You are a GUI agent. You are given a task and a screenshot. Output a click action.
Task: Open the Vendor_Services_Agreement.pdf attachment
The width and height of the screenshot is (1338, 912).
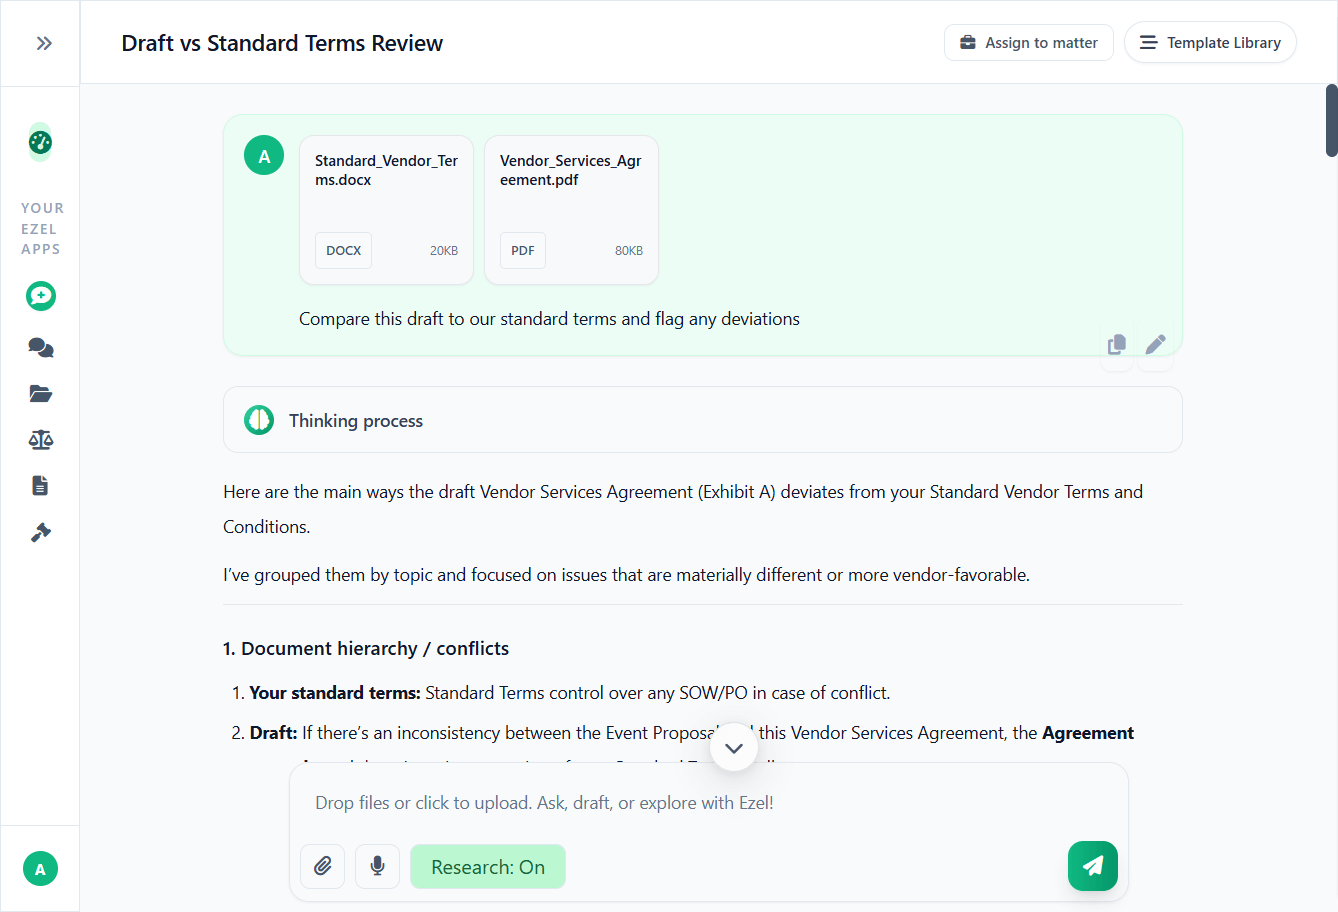(571, 209)
